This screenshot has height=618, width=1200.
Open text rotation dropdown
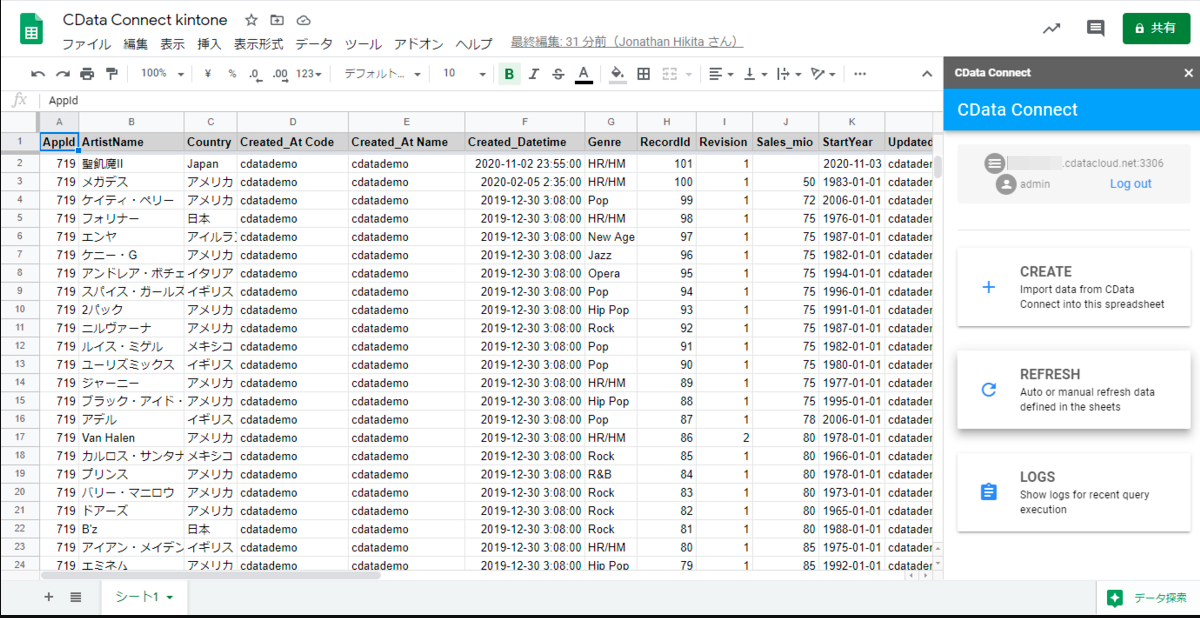823,74
